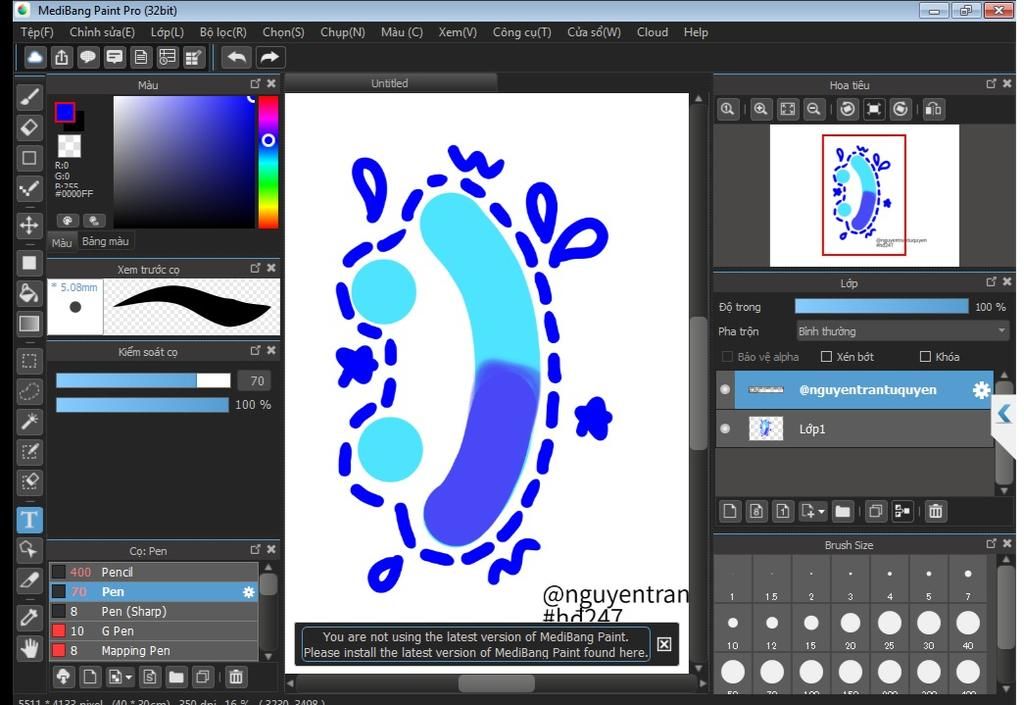Screen dimensions: 1024x705
Task: Toggle visibility of Lớp1 layer
Action: (725, 429)
